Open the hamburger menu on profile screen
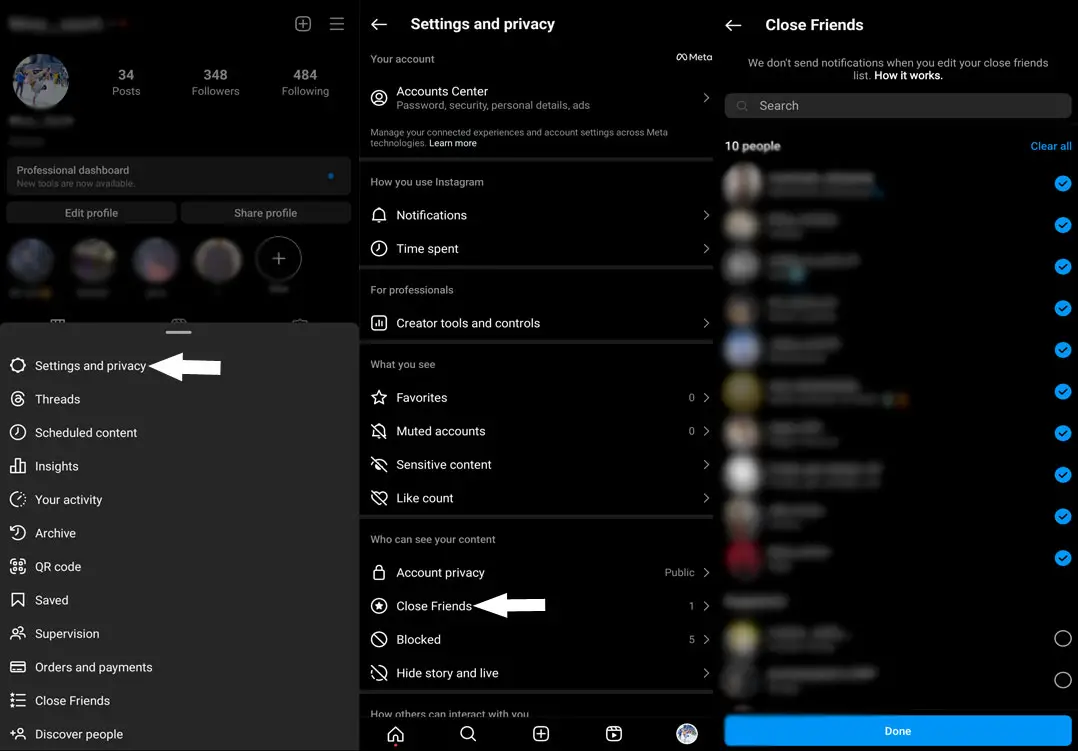This screenshot has width=1078, height=751. (337, 24)
